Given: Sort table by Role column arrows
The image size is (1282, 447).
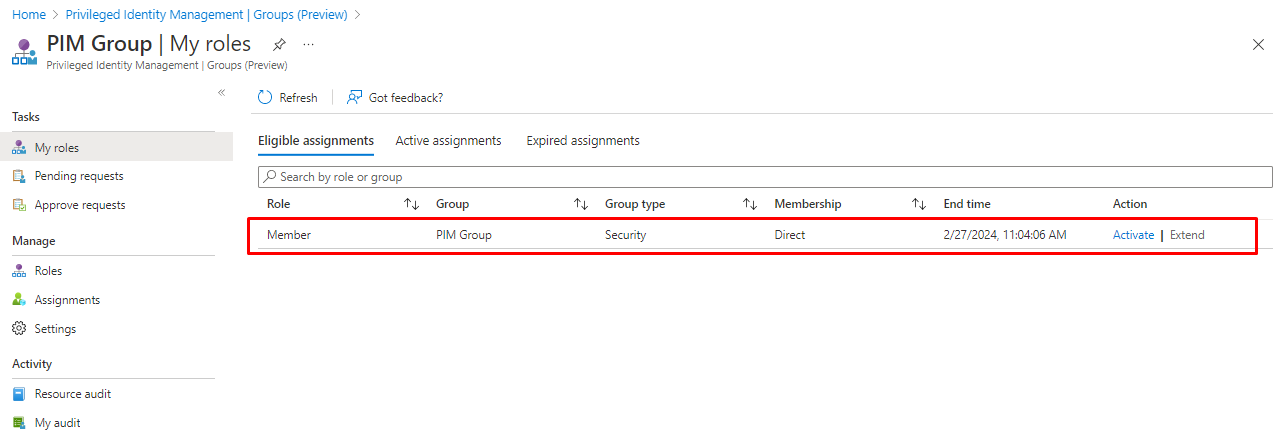Looking at the screenshot, I should 411,204.
